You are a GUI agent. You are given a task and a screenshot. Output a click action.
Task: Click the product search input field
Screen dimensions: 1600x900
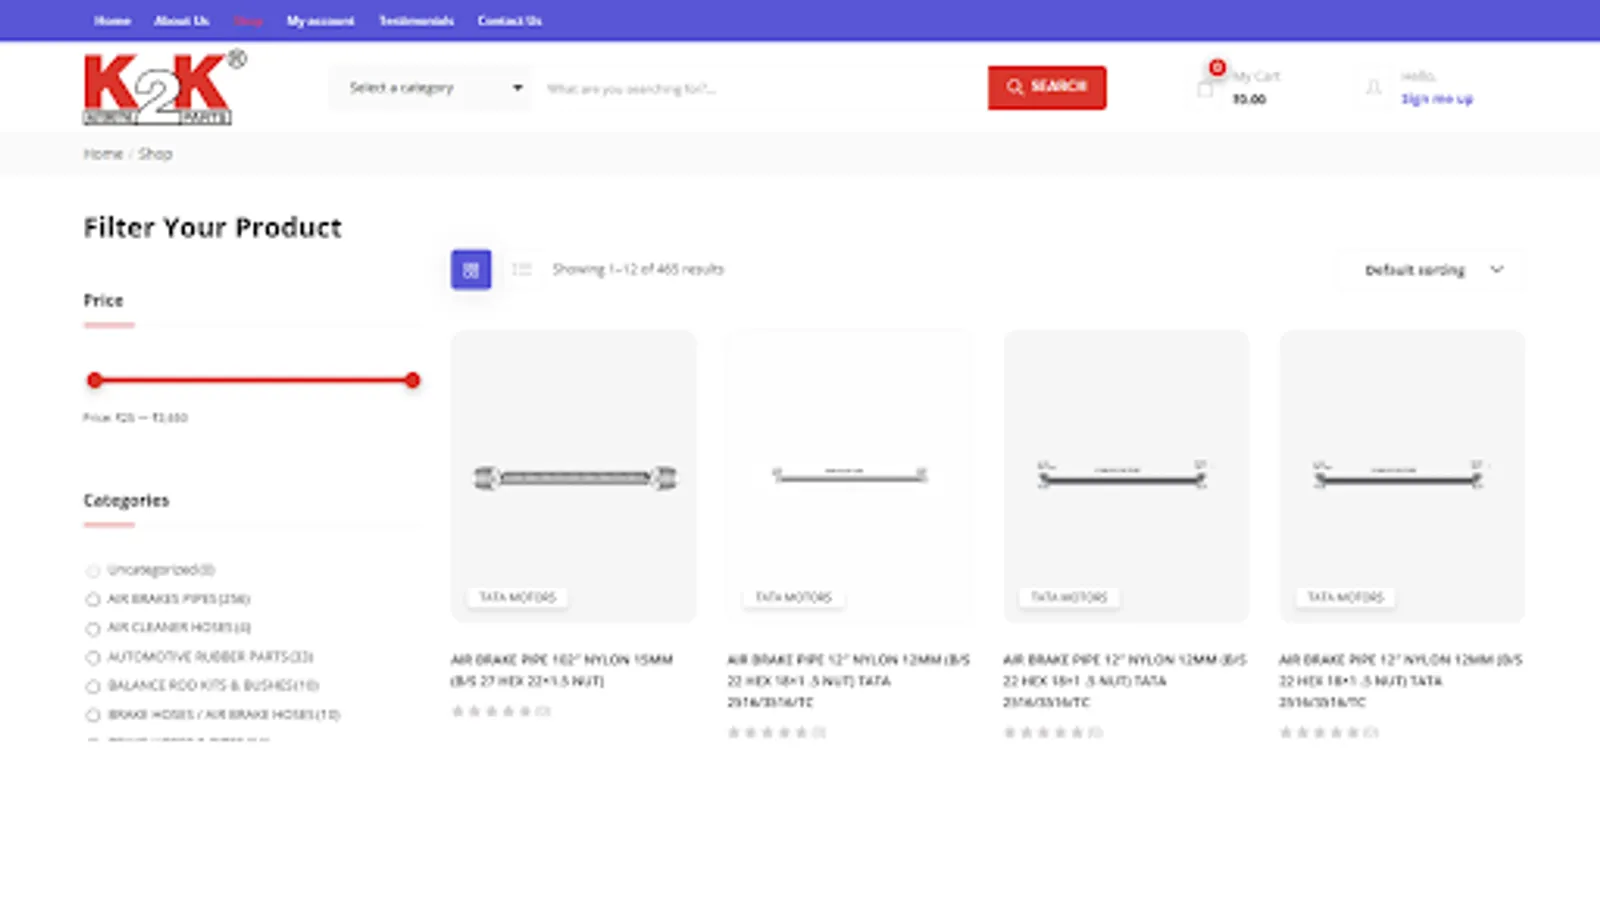click(x=760, y=88)
